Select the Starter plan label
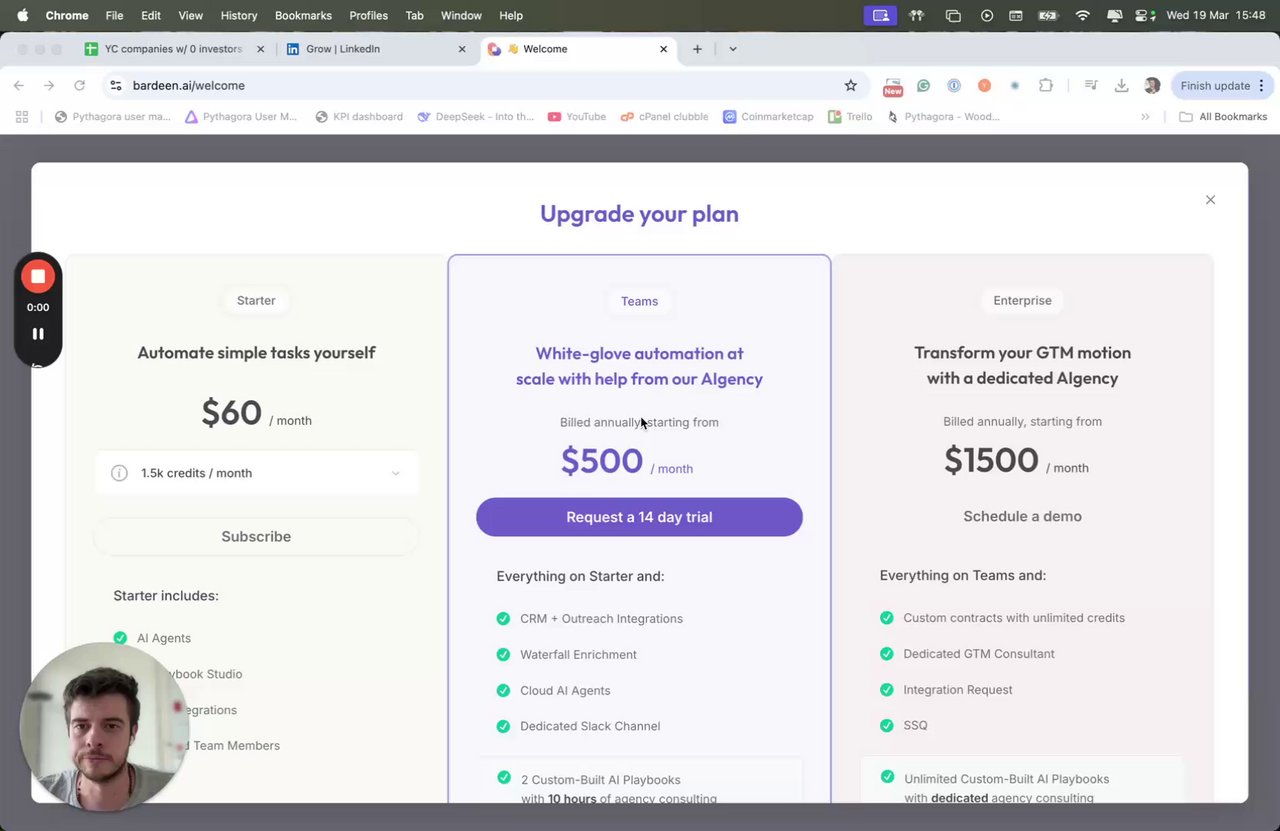The width and height of the screenshot is (1280, 831). pyautogui.click(x=256, y=300)
